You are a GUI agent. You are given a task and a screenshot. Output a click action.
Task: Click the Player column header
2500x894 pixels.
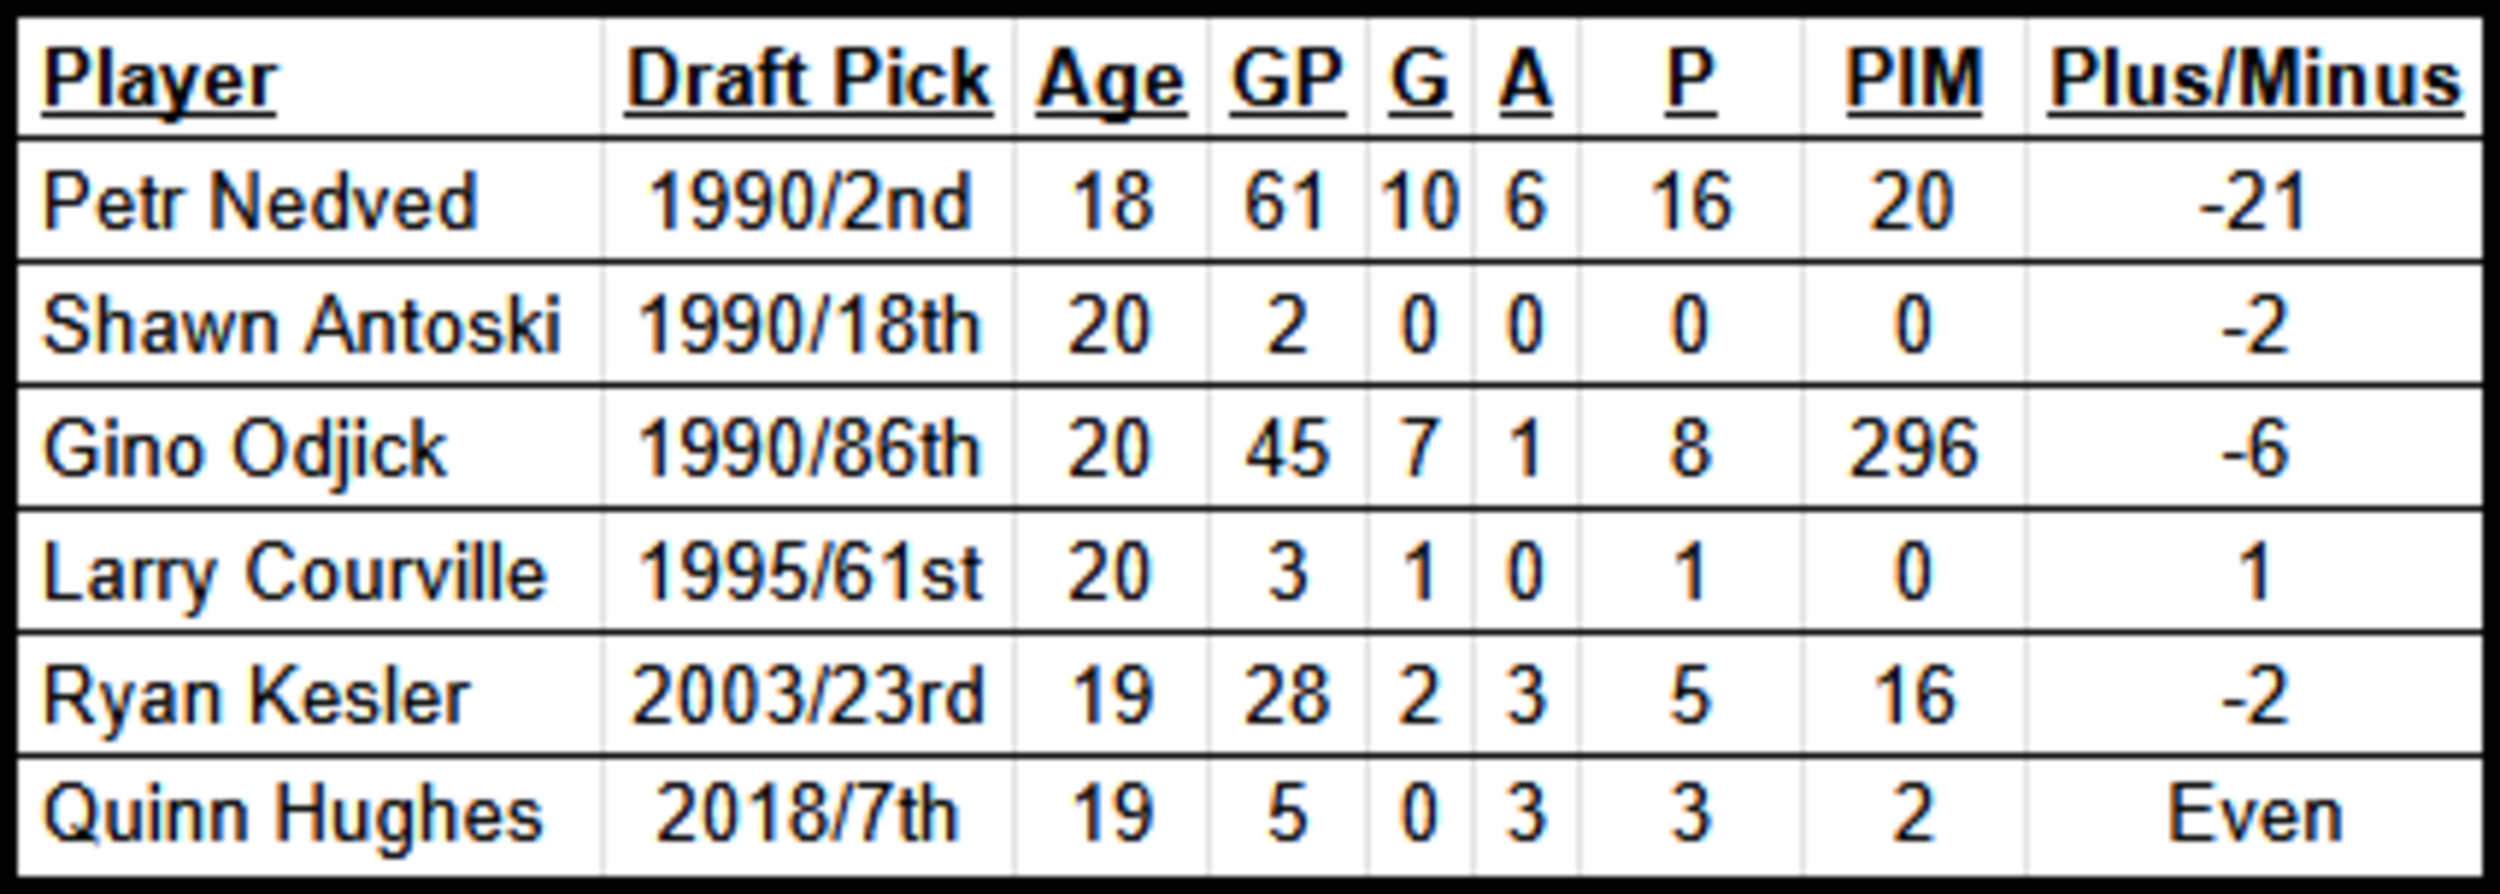(x=159, y=80)
